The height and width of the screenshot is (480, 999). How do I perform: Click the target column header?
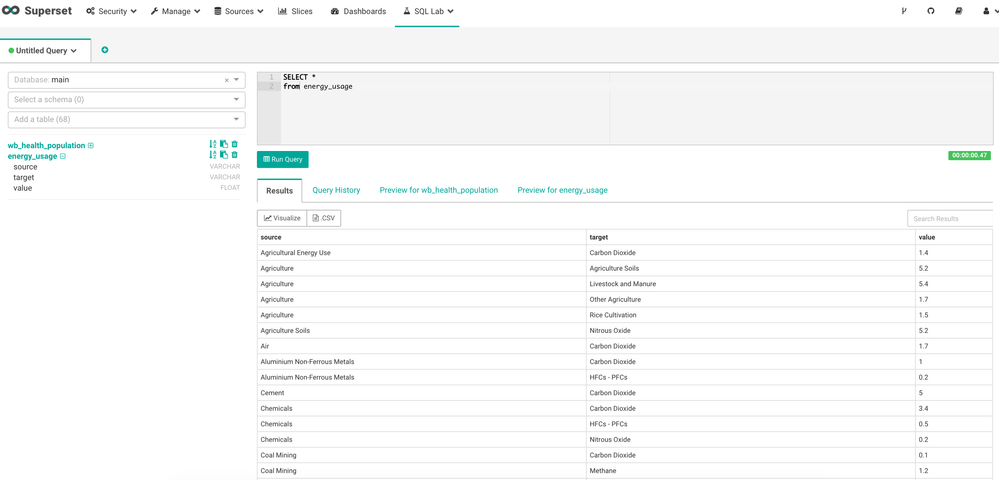point(751,237)
